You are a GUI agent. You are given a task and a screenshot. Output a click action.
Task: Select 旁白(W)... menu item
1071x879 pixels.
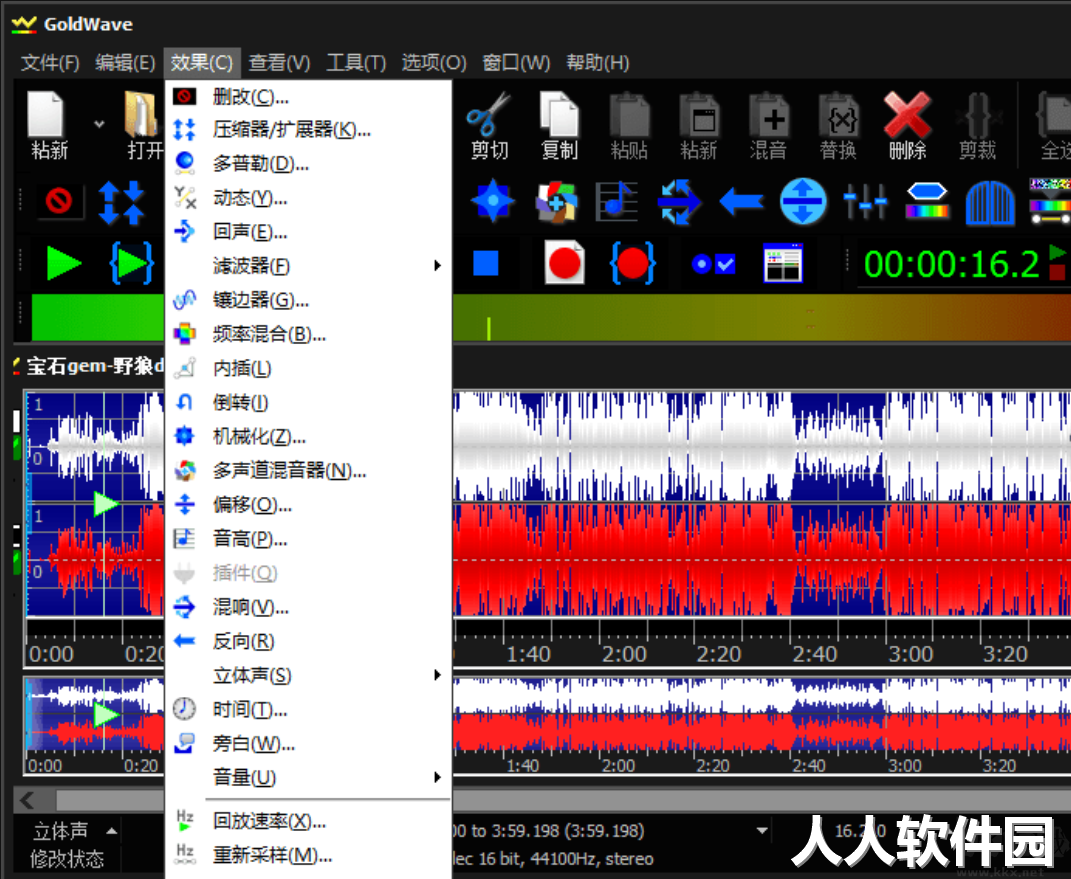tap(308, 743)
